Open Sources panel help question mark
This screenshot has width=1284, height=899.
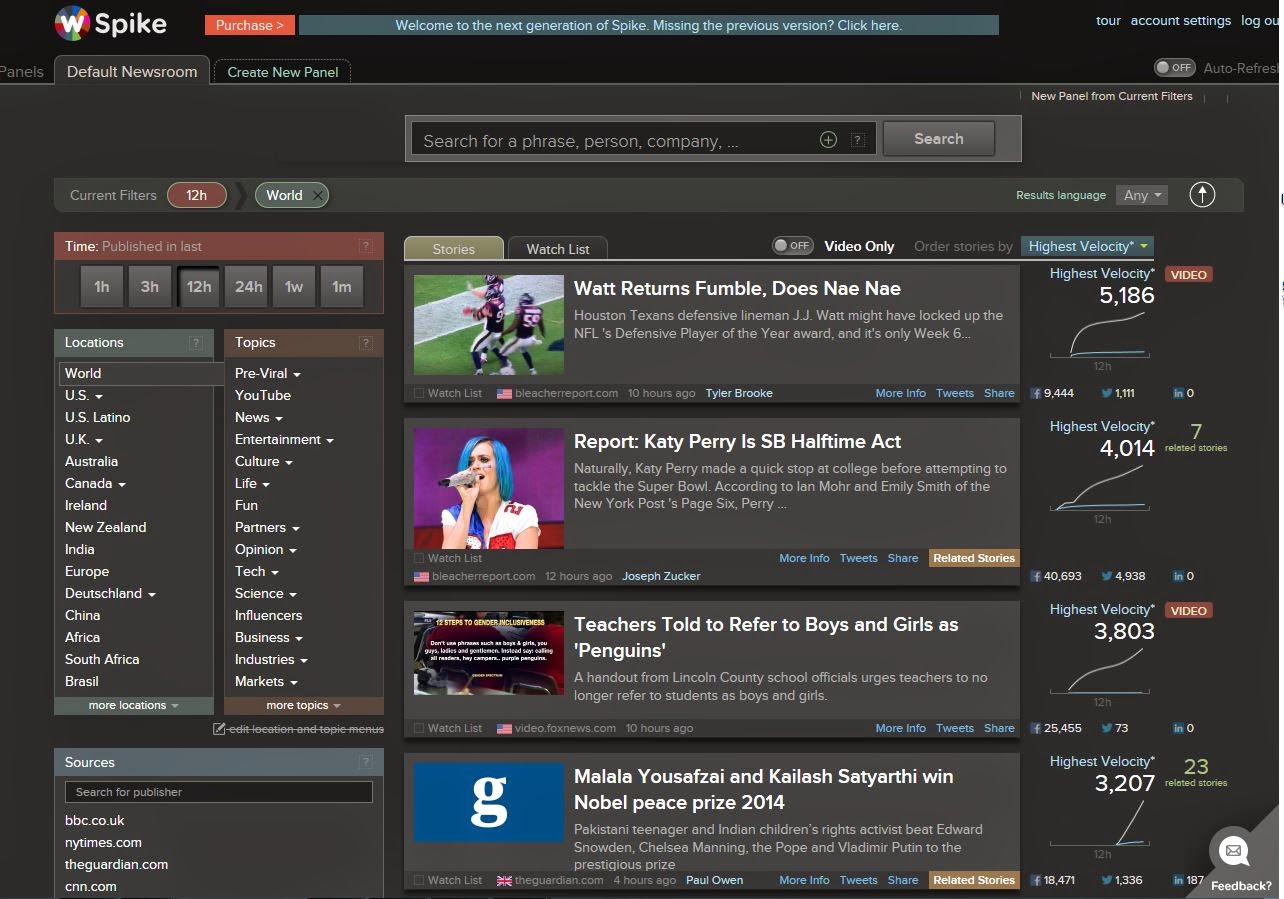tap(366, 762)
